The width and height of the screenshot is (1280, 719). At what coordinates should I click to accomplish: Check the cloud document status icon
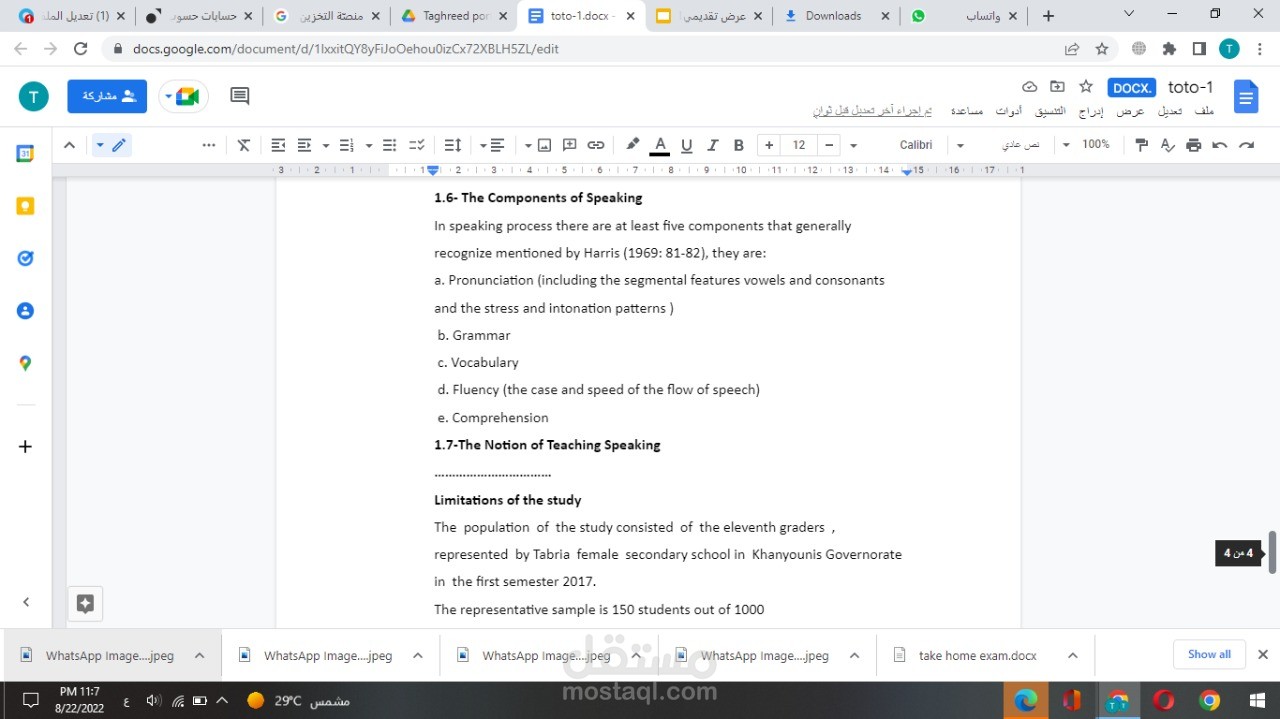pos(1029,87)
